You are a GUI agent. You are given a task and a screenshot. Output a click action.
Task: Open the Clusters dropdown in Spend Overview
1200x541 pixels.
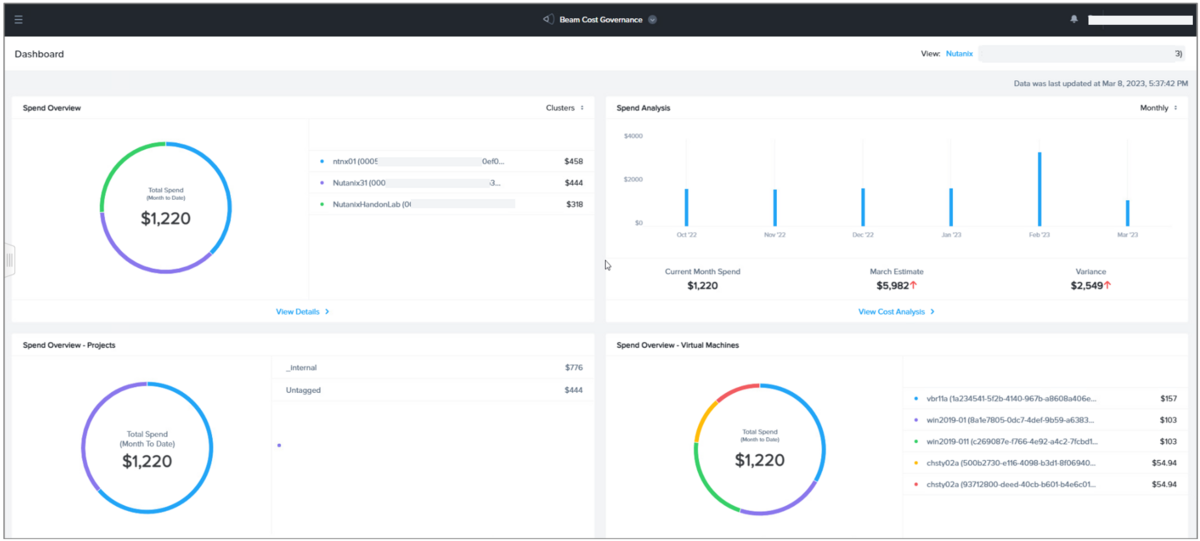[565, 108]
